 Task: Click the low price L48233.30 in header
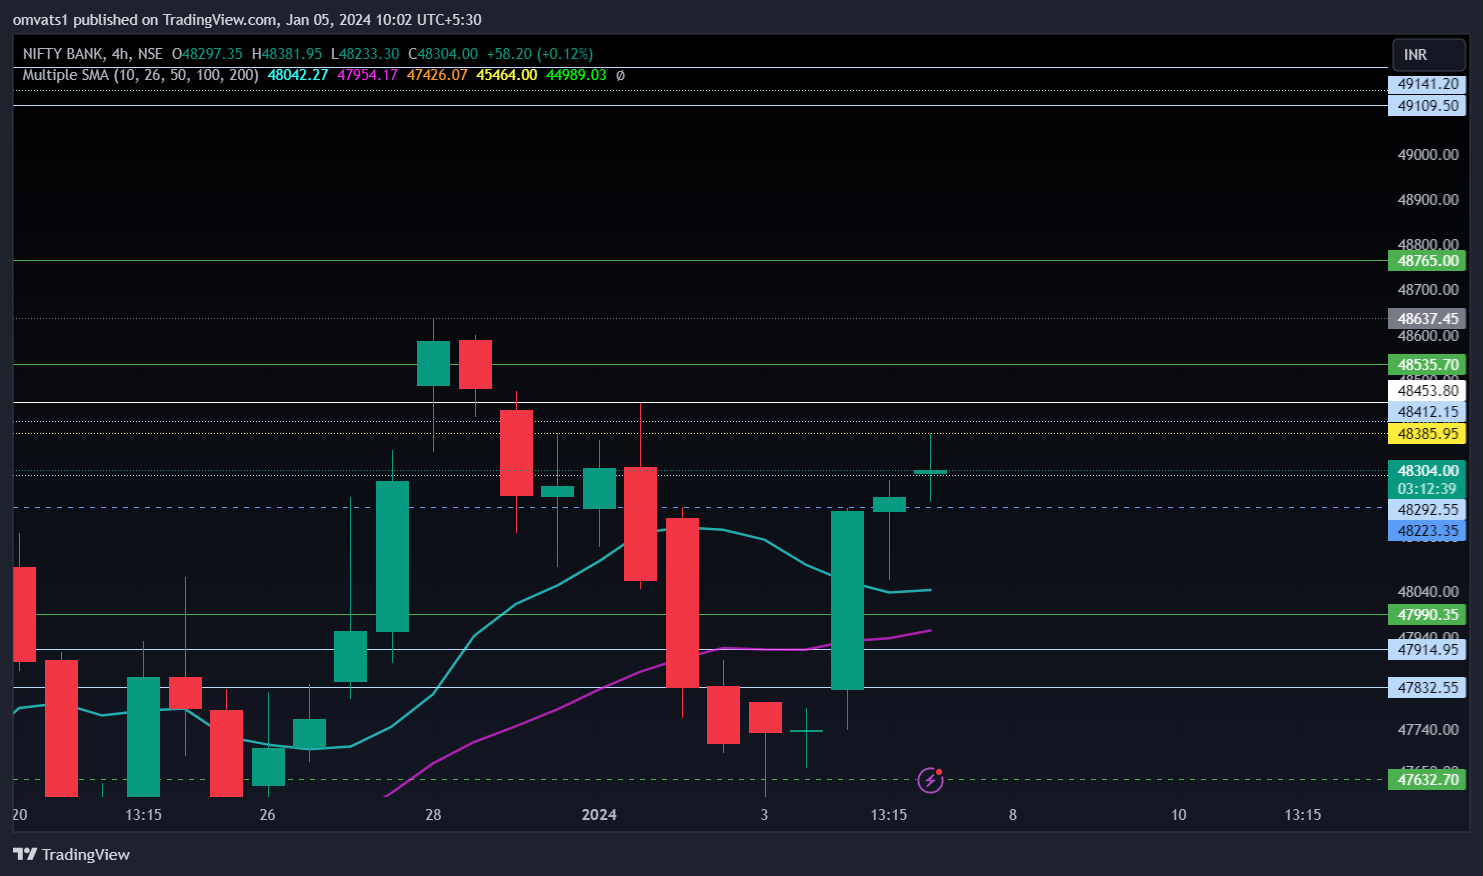tap(365, 54)
